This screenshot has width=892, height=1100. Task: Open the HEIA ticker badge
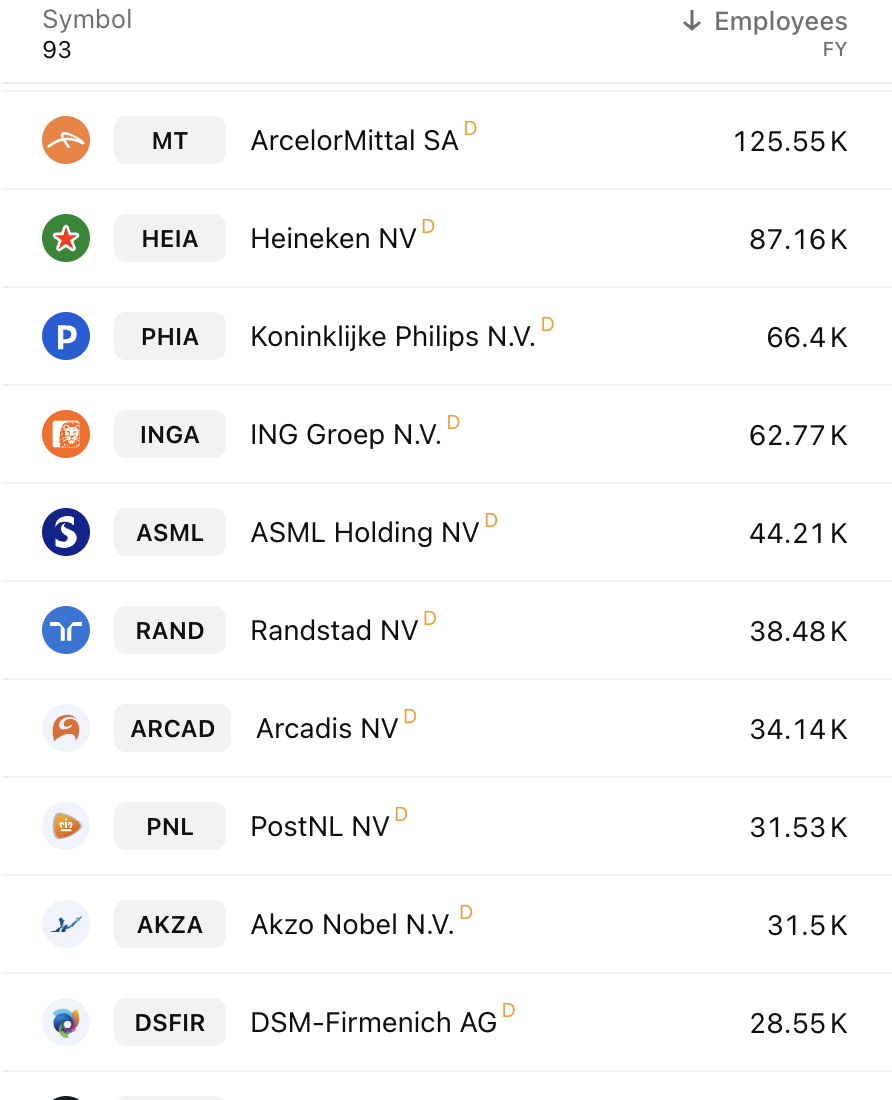(x=170, y=239)
